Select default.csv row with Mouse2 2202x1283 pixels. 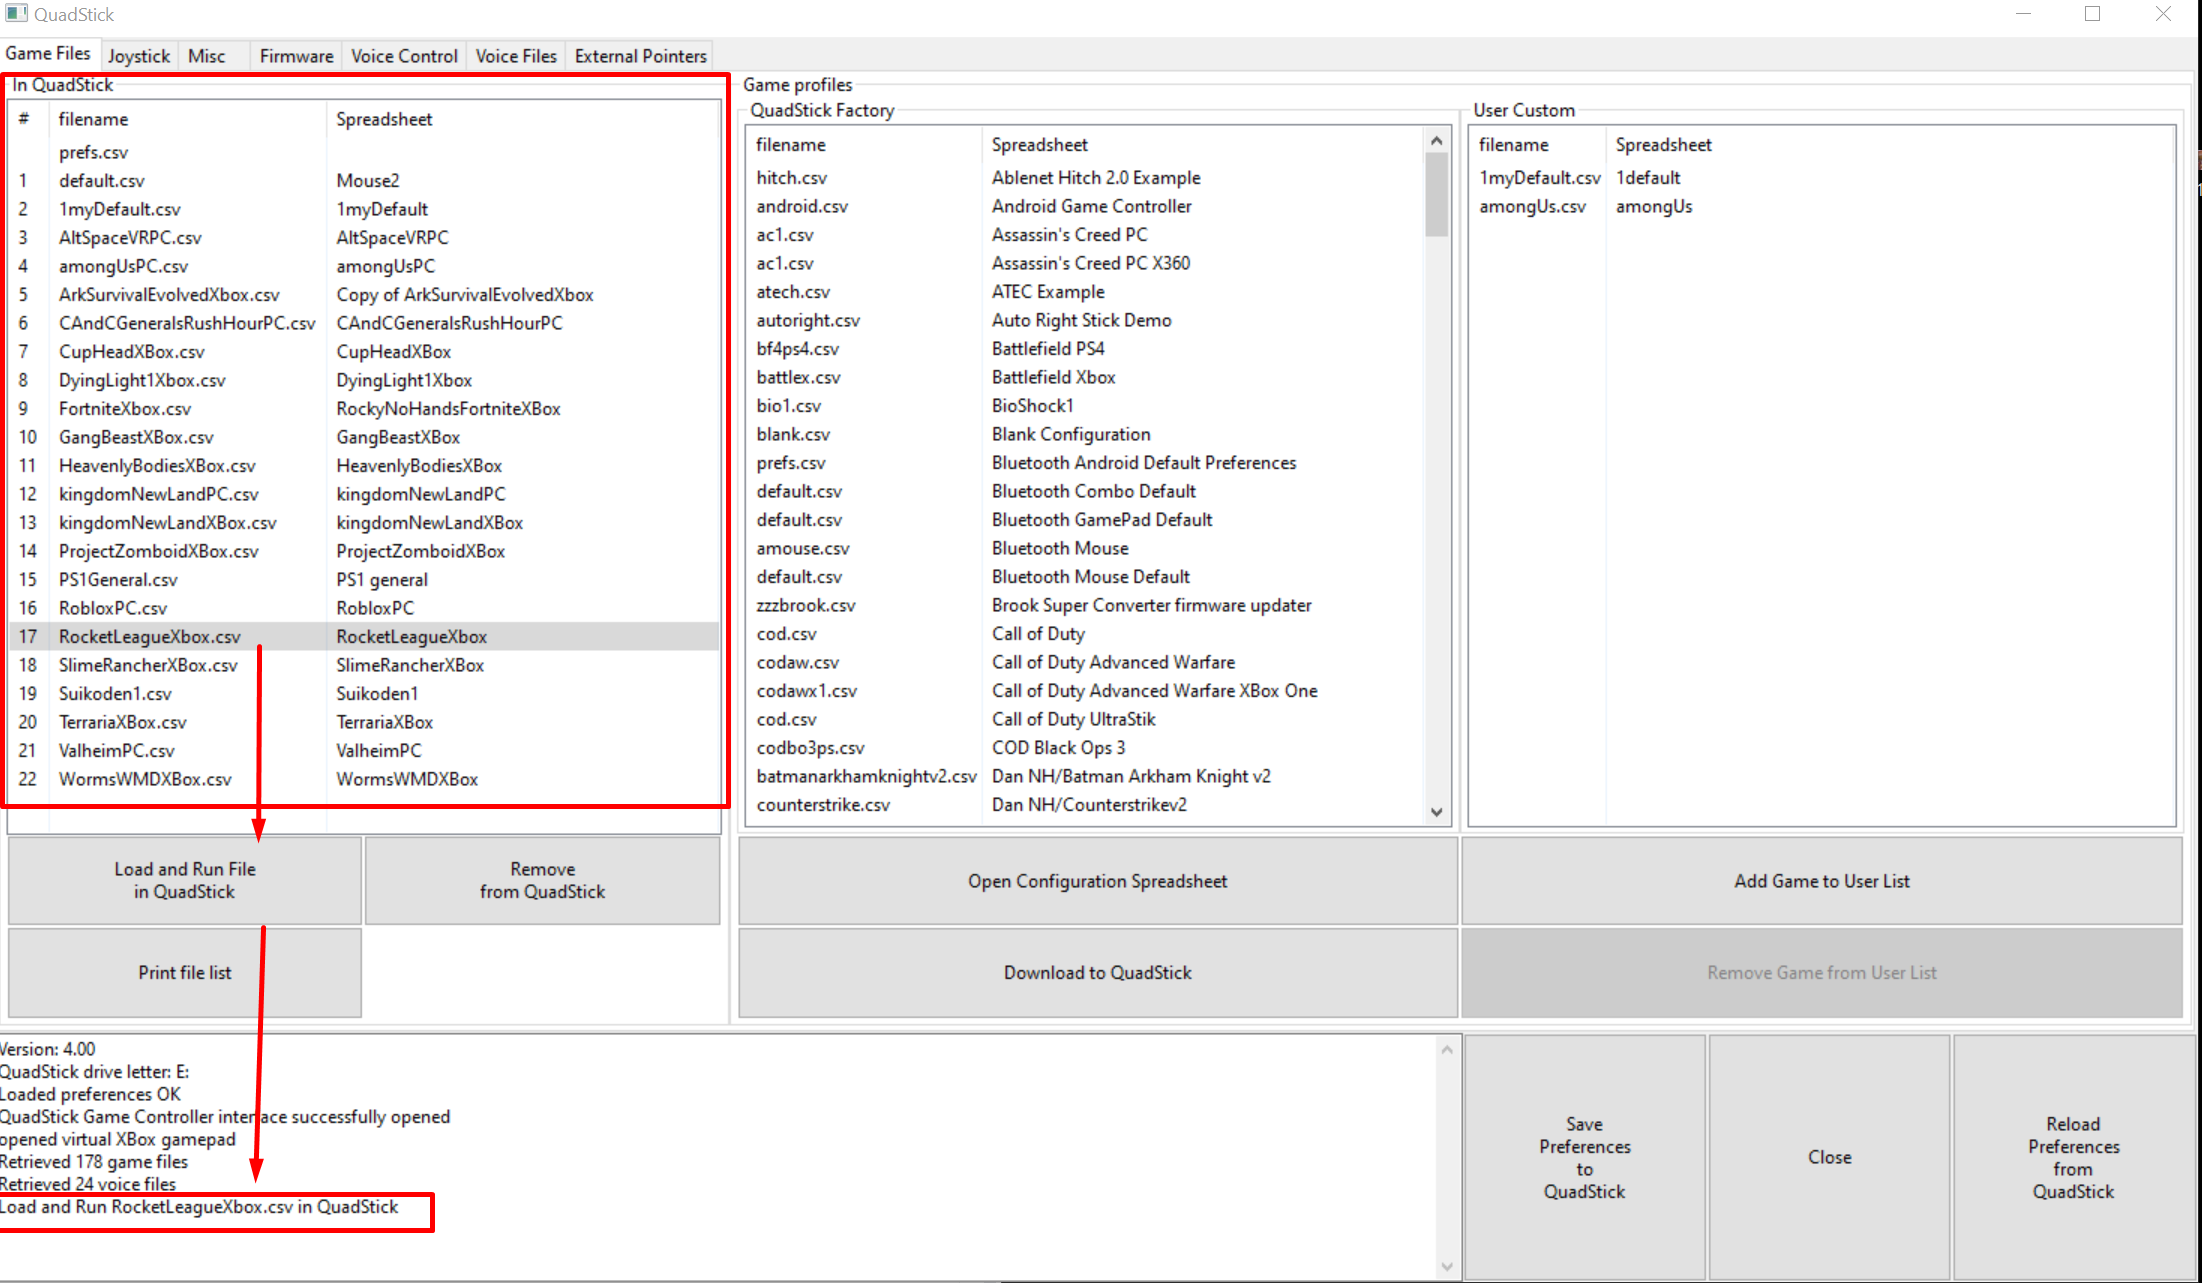[x=364, y=181]
